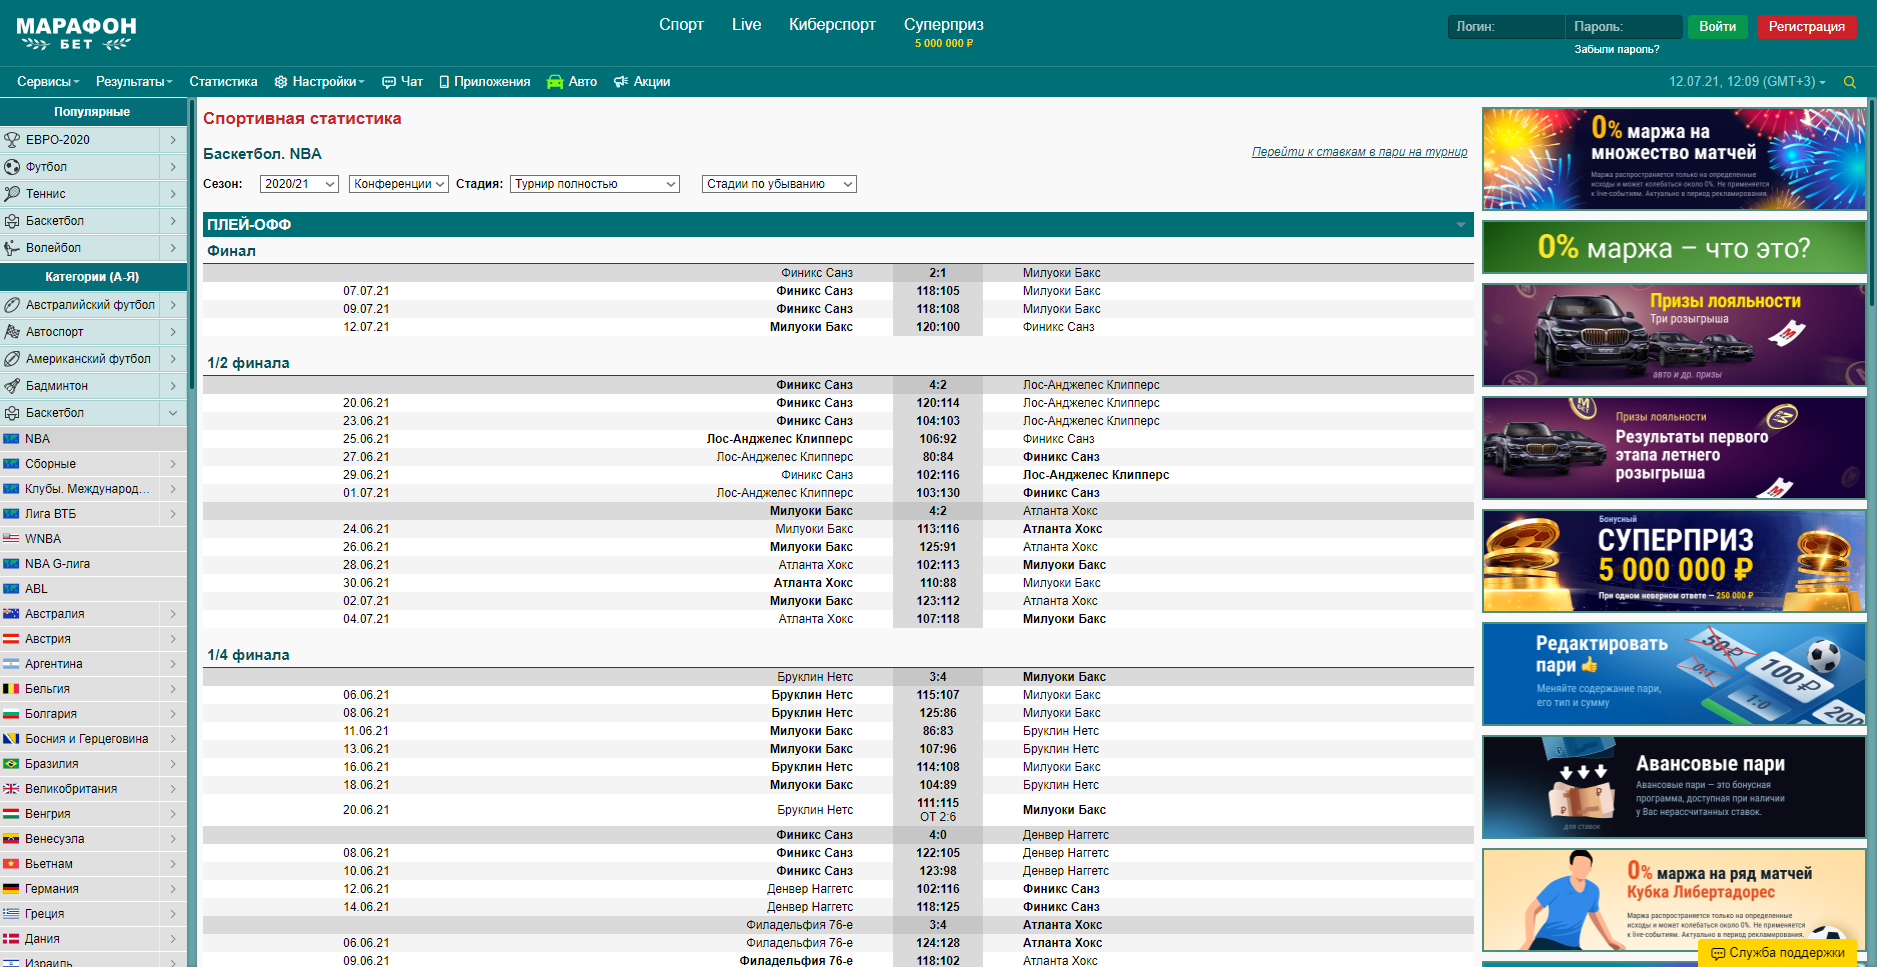This screenshot has width=1877, height=967.
Task: Click the Вьетнам flag icon
Action: point(11,864)
